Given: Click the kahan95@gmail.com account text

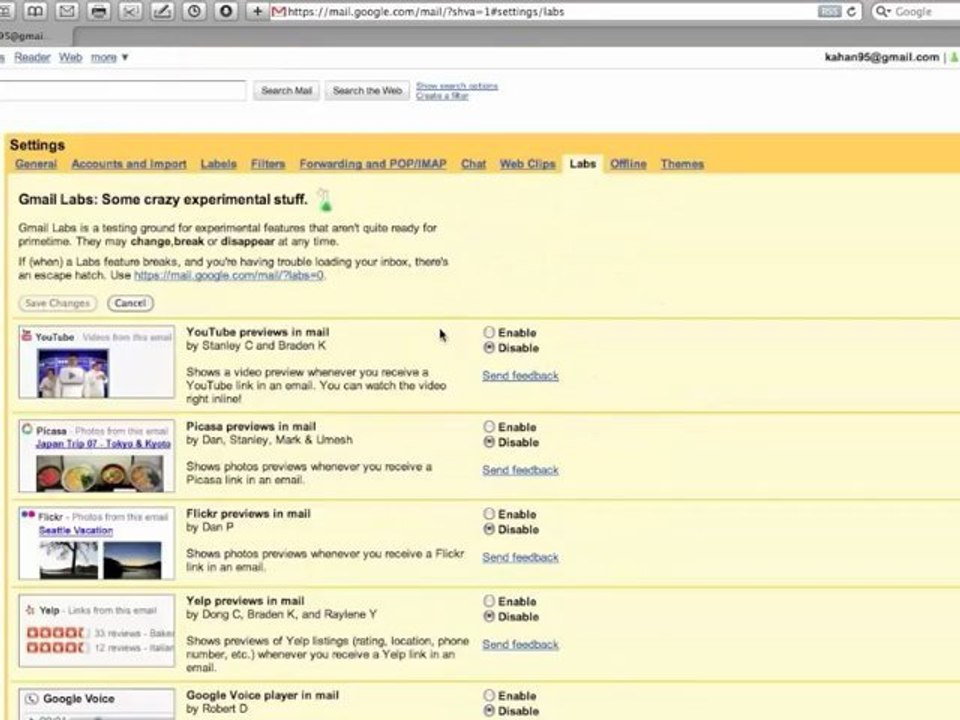Looking at the screenshot, I should [x=882, y=57].
